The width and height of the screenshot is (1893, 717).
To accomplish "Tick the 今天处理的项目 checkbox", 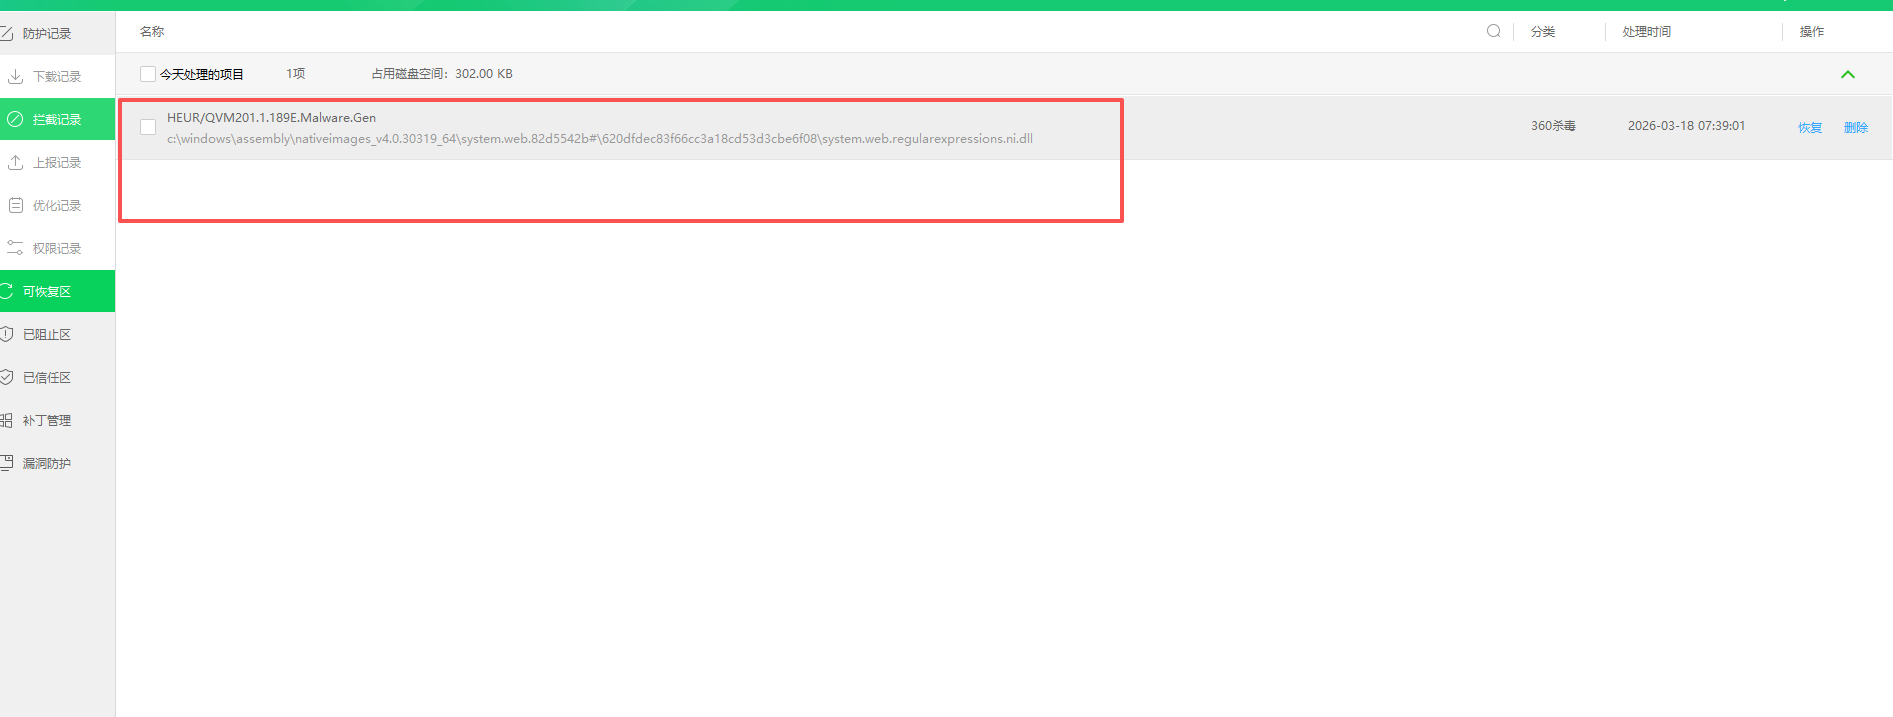I will pyautogui.click(x=148, y=74).
